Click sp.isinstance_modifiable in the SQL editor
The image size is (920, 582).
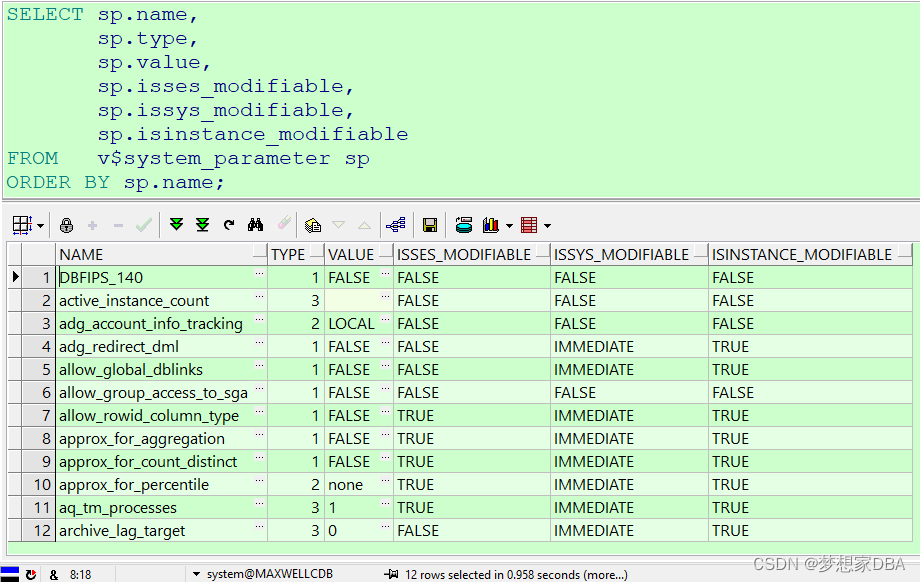(253, 134)
